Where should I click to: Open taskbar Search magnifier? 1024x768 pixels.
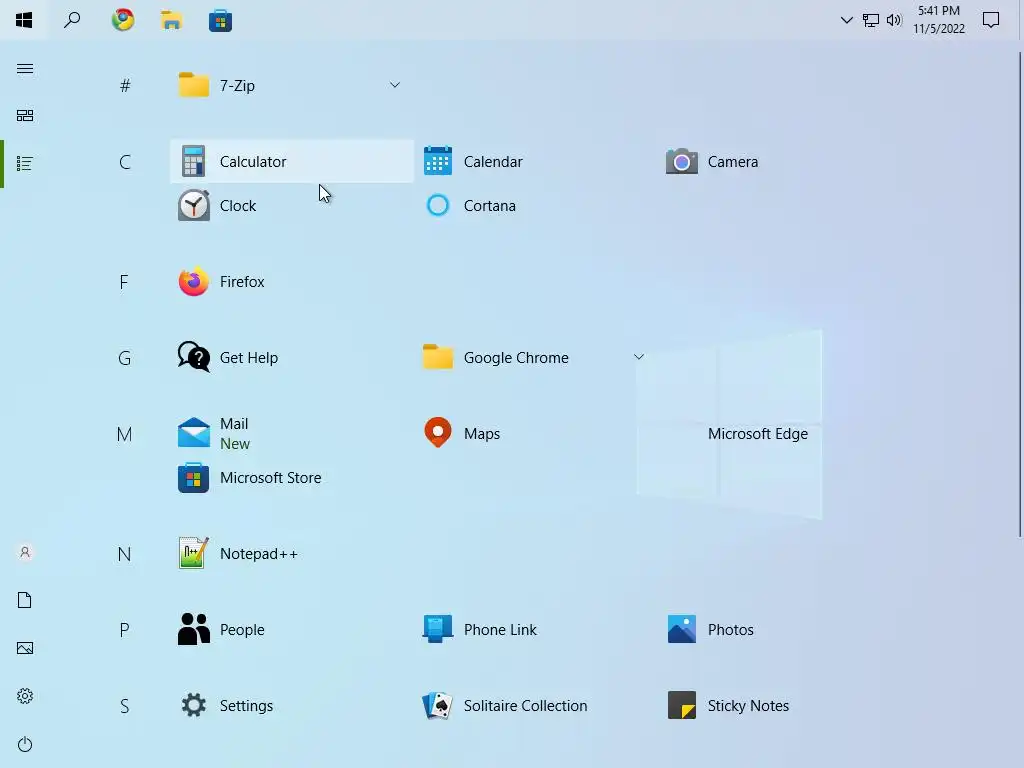click(x=72, y=20)
